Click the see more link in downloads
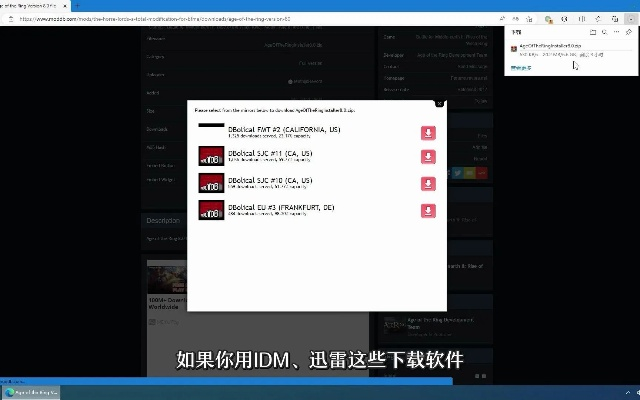 pos(521,68)
